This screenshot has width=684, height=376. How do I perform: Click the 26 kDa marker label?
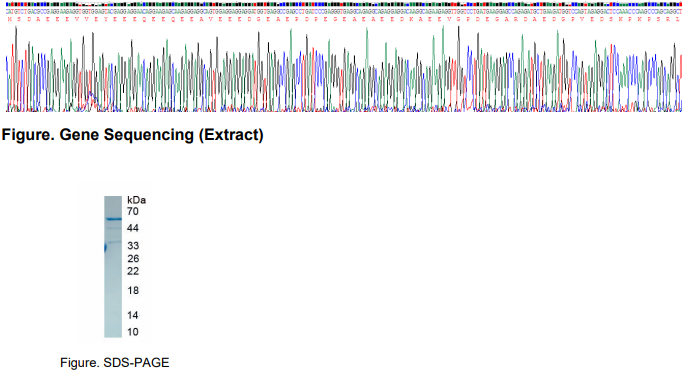(x=133, y=259)
